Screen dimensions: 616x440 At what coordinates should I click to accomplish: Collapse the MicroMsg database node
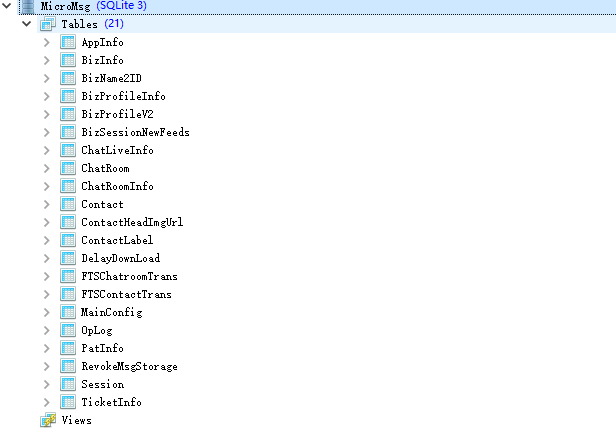click(7, 6)
